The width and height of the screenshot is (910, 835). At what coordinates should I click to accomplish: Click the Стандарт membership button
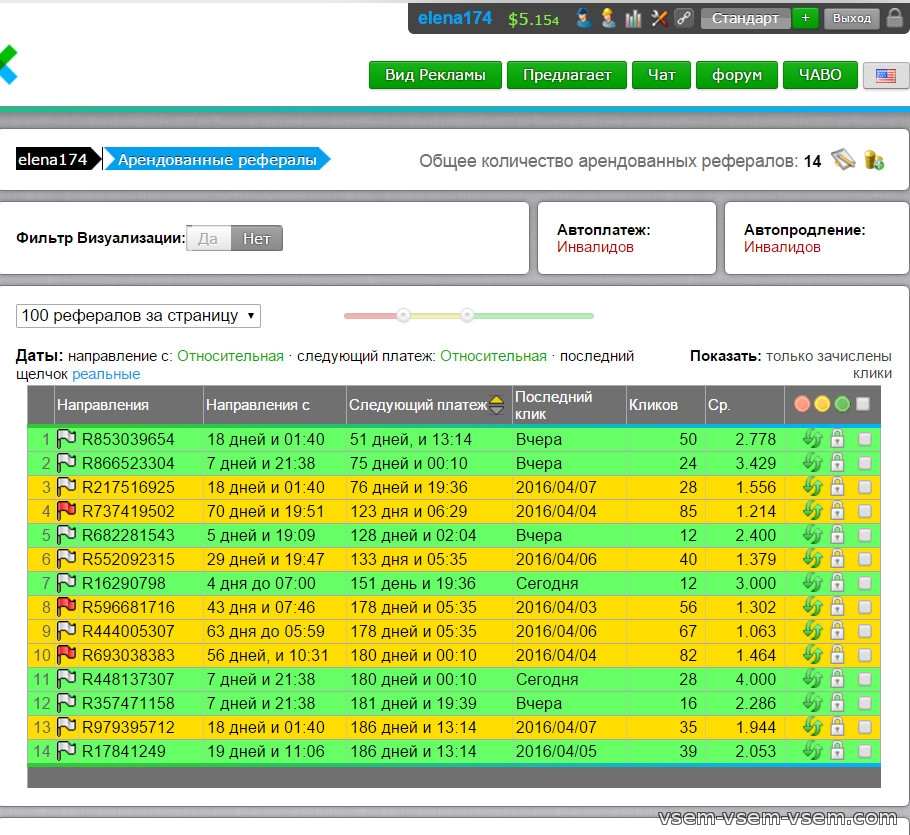(x=745, y=19)
